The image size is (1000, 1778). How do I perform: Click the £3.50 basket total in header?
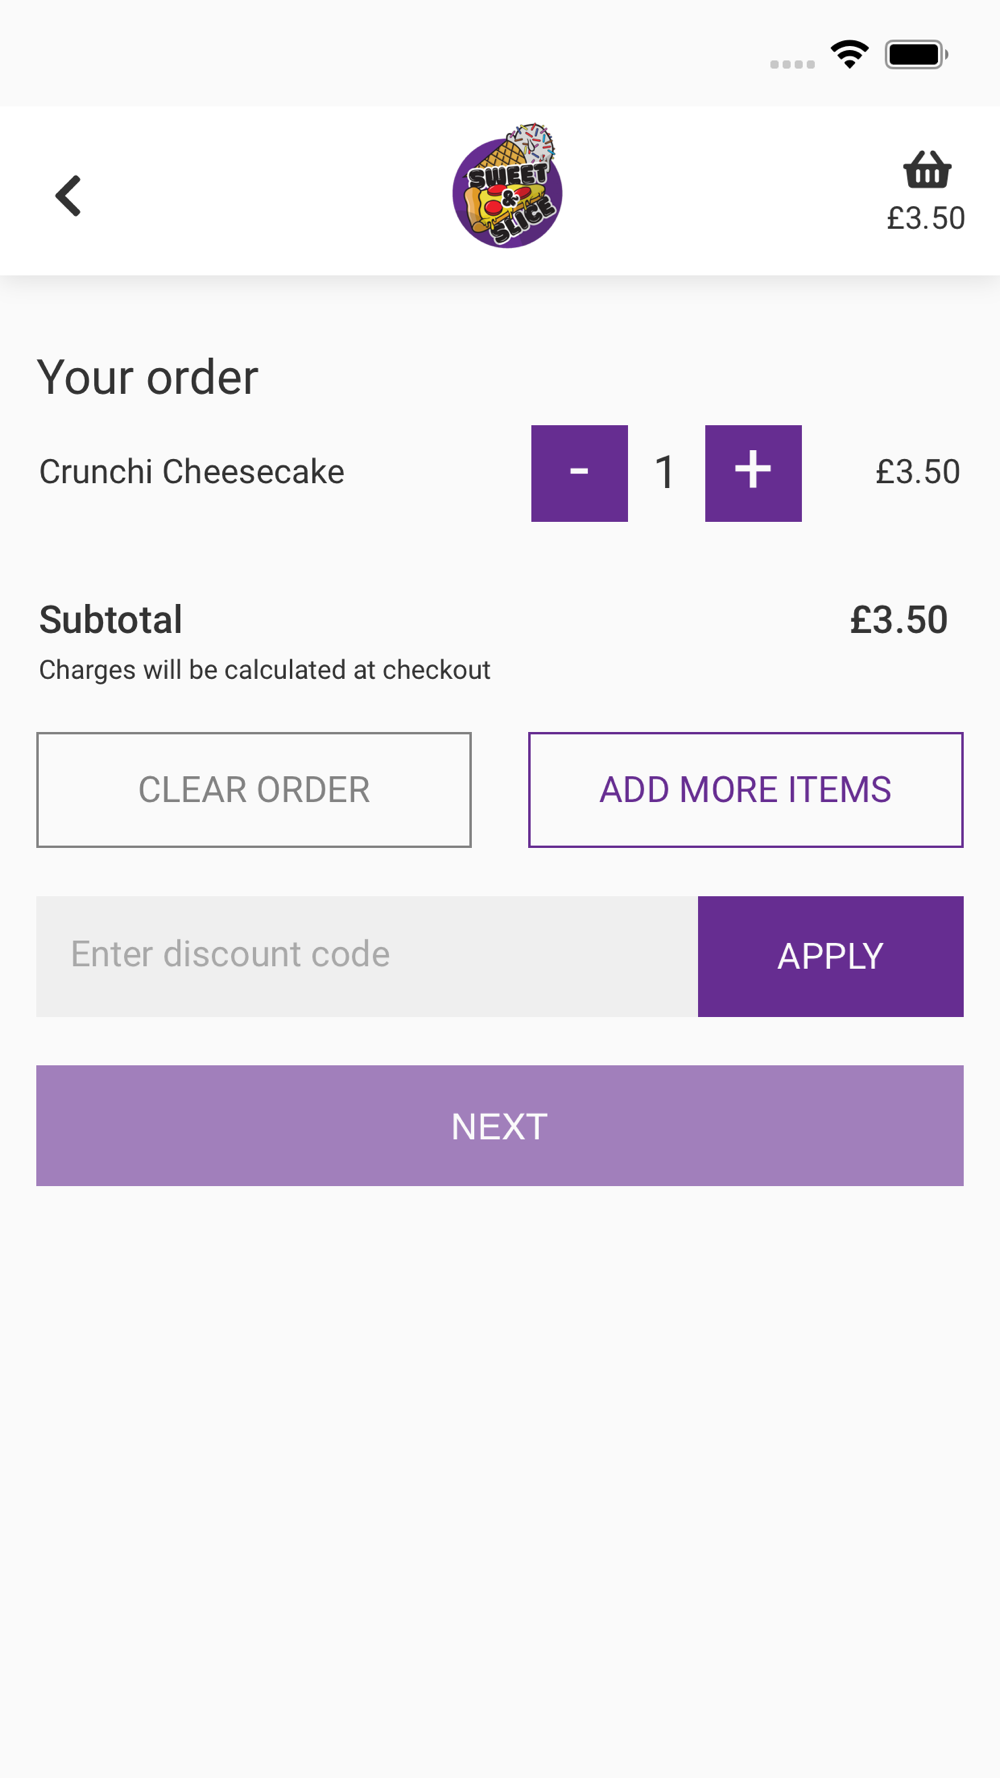[926, 218]
